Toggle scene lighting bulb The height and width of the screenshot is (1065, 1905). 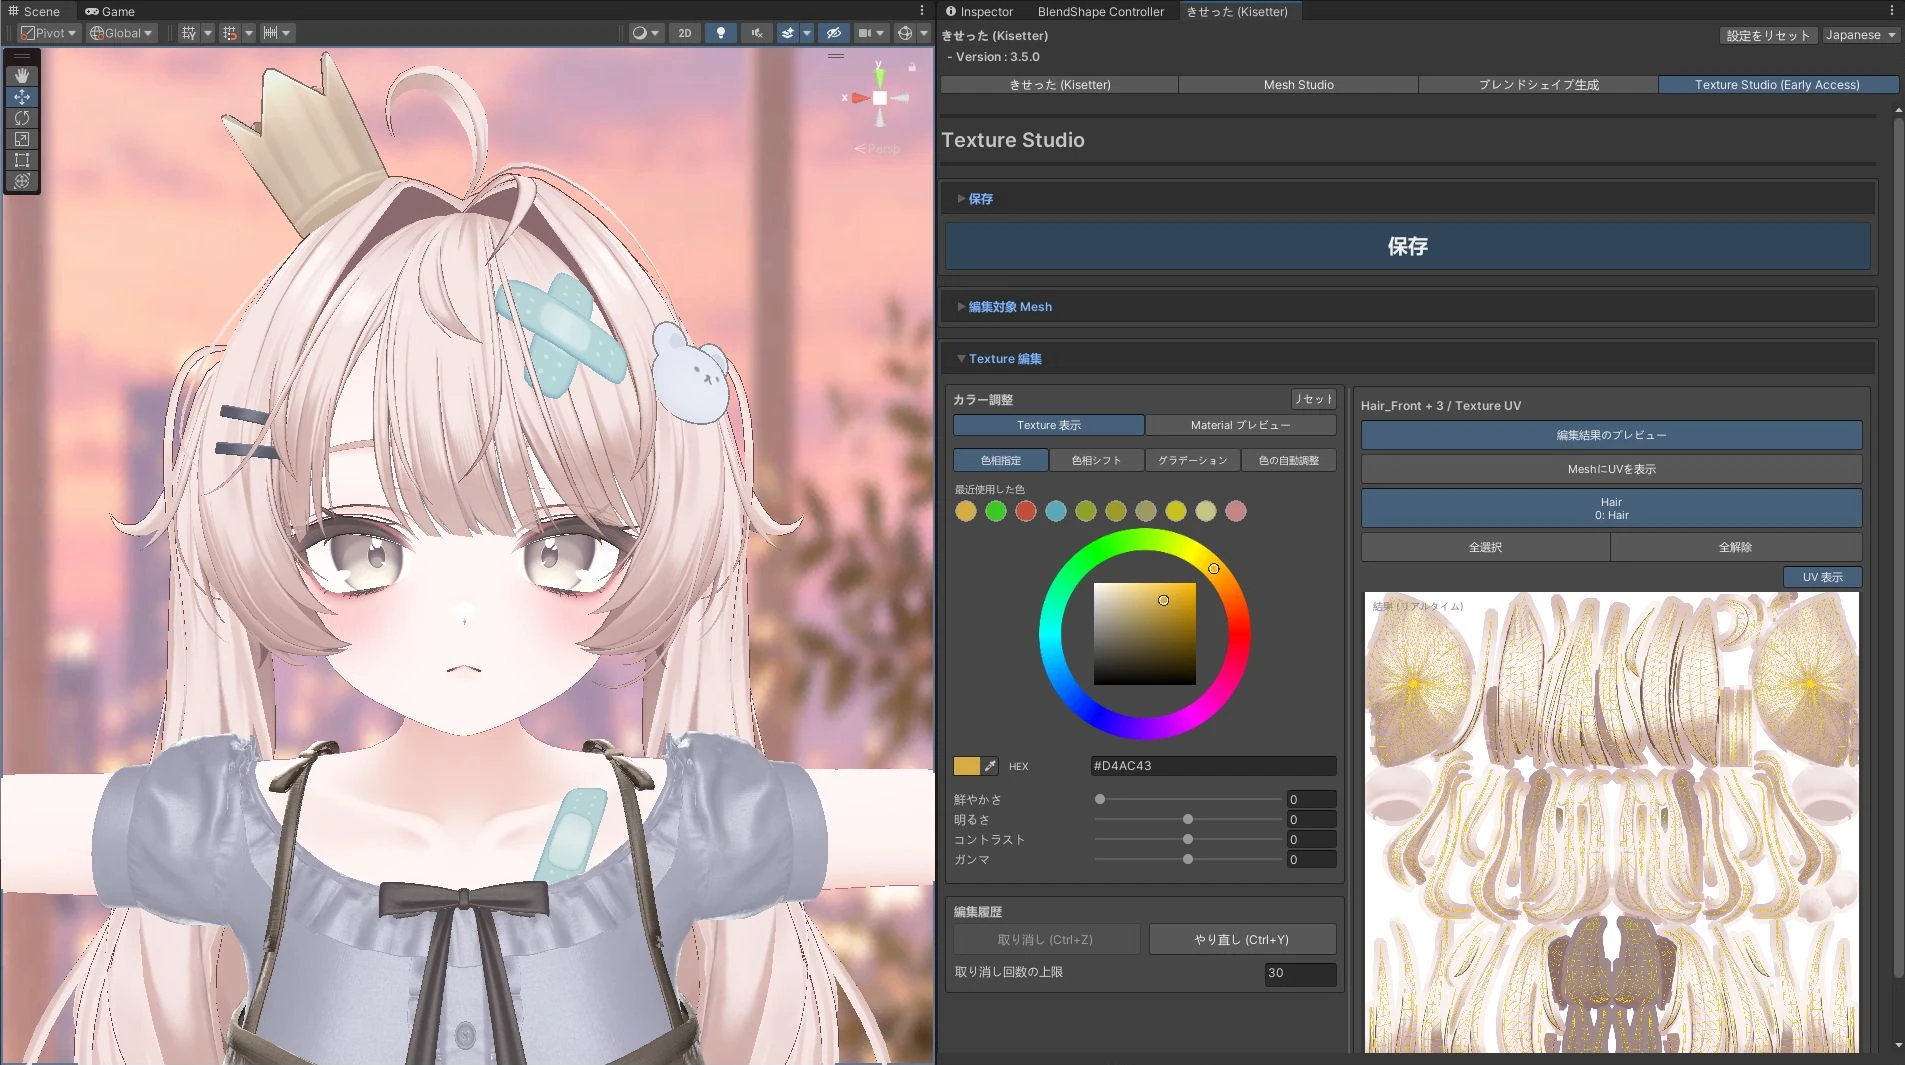721,33
